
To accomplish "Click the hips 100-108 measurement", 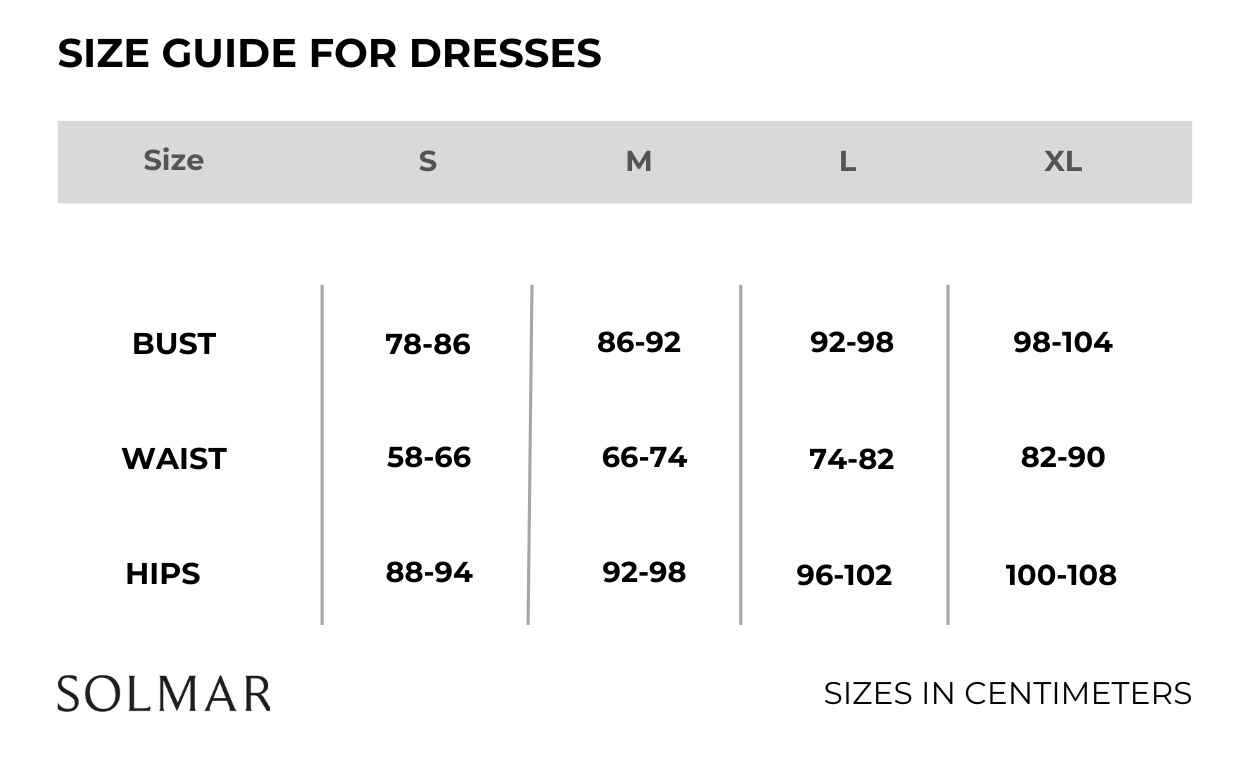I will click(1060, 575).
